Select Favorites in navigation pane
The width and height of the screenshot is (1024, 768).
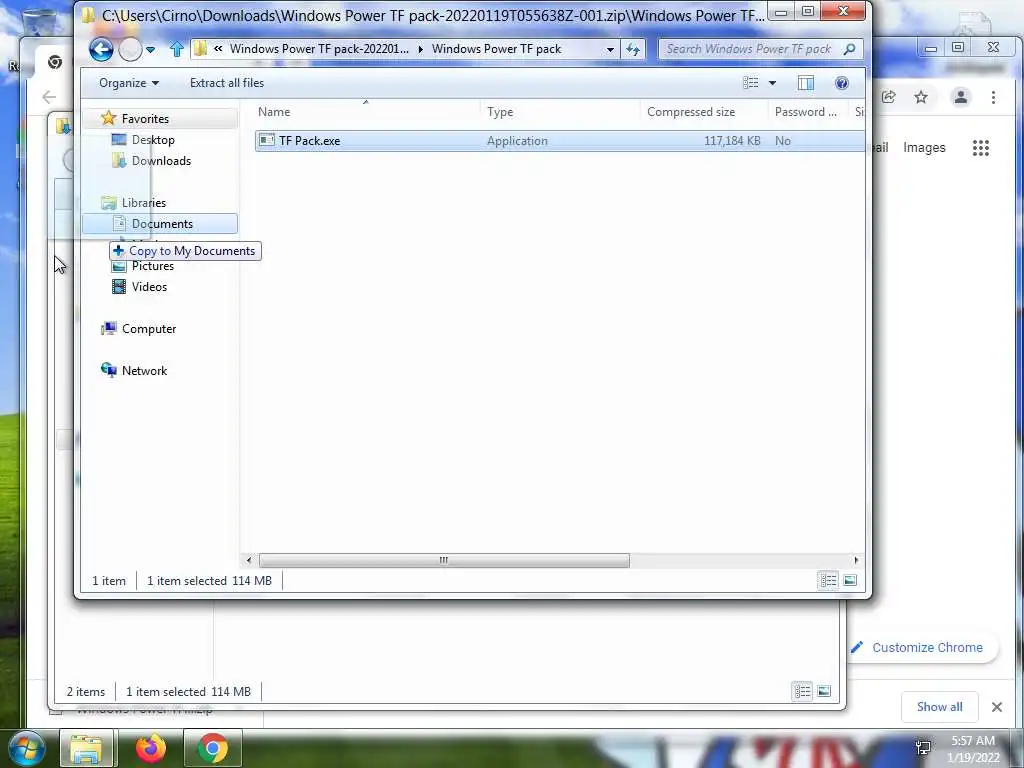pos(145,119)
